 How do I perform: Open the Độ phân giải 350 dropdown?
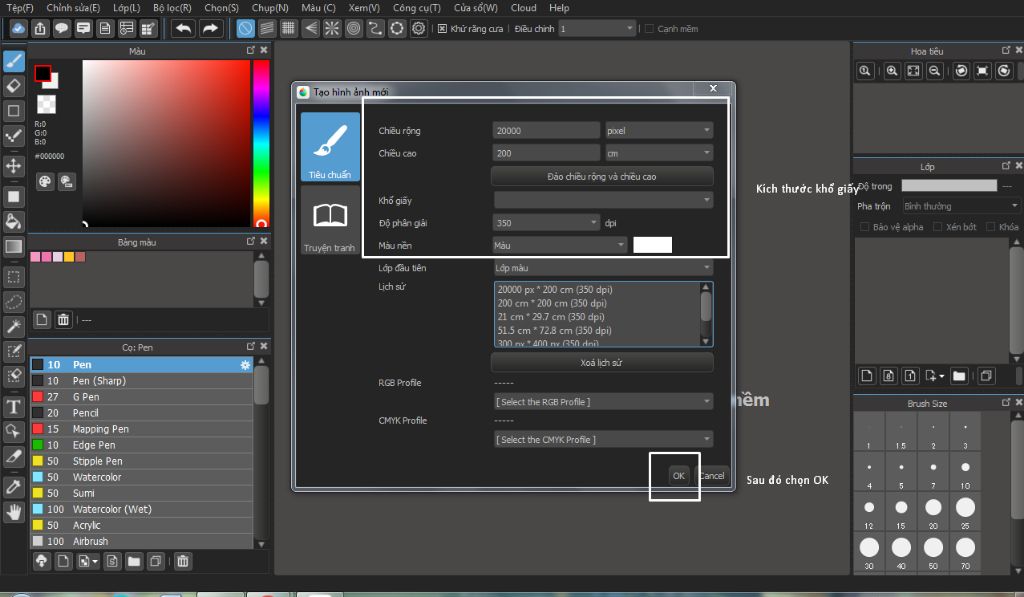click(x=546, y=223)
